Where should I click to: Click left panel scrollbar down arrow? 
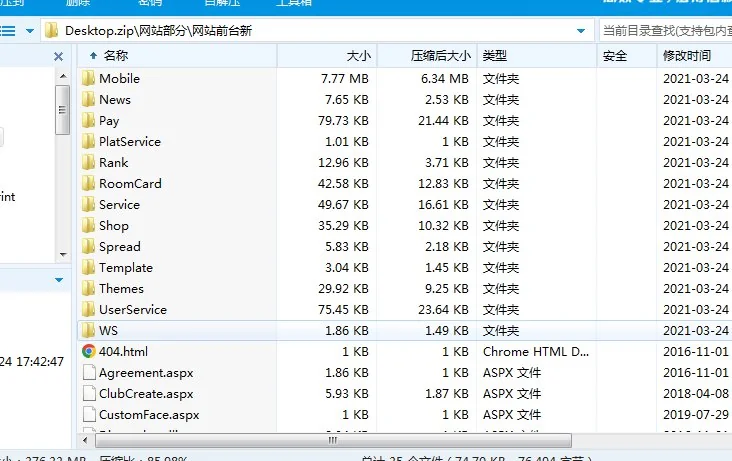pos(63,255)
